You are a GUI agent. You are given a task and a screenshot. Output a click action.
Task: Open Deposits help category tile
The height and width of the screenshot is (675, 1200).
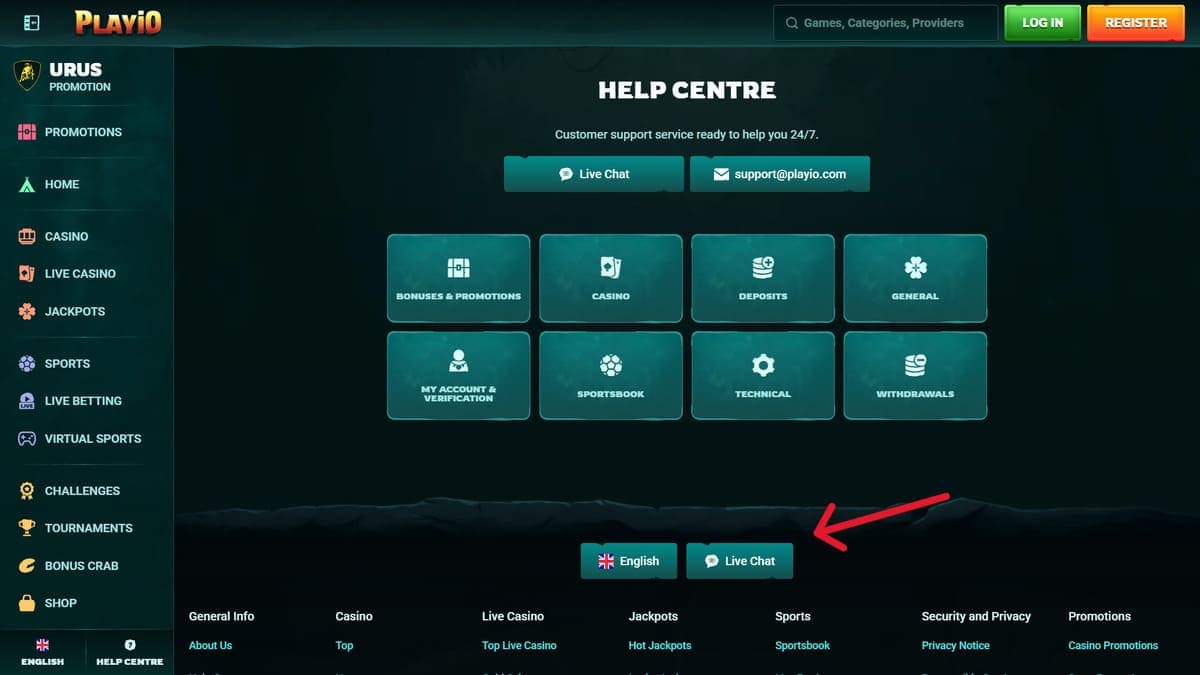click(x=763, y=278)
